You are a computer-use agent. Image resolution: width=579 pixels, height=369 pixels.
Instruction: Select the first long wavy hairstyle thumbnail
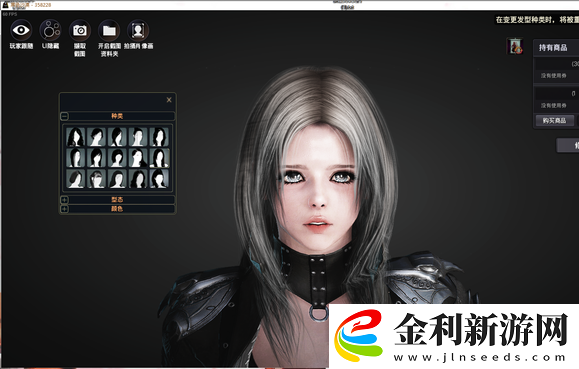click(x=76, y=137)
